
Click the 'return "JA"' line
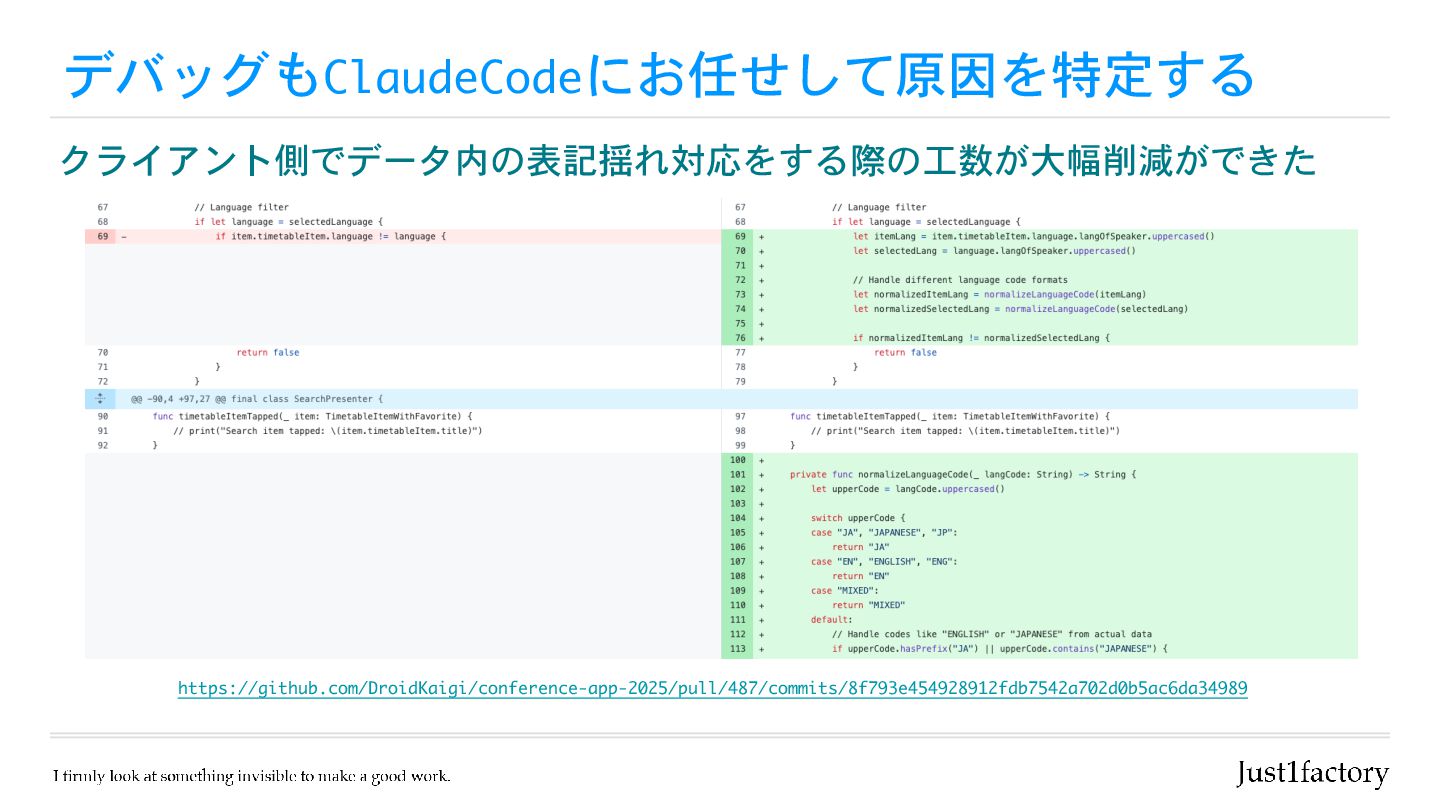tap(860, 547)
